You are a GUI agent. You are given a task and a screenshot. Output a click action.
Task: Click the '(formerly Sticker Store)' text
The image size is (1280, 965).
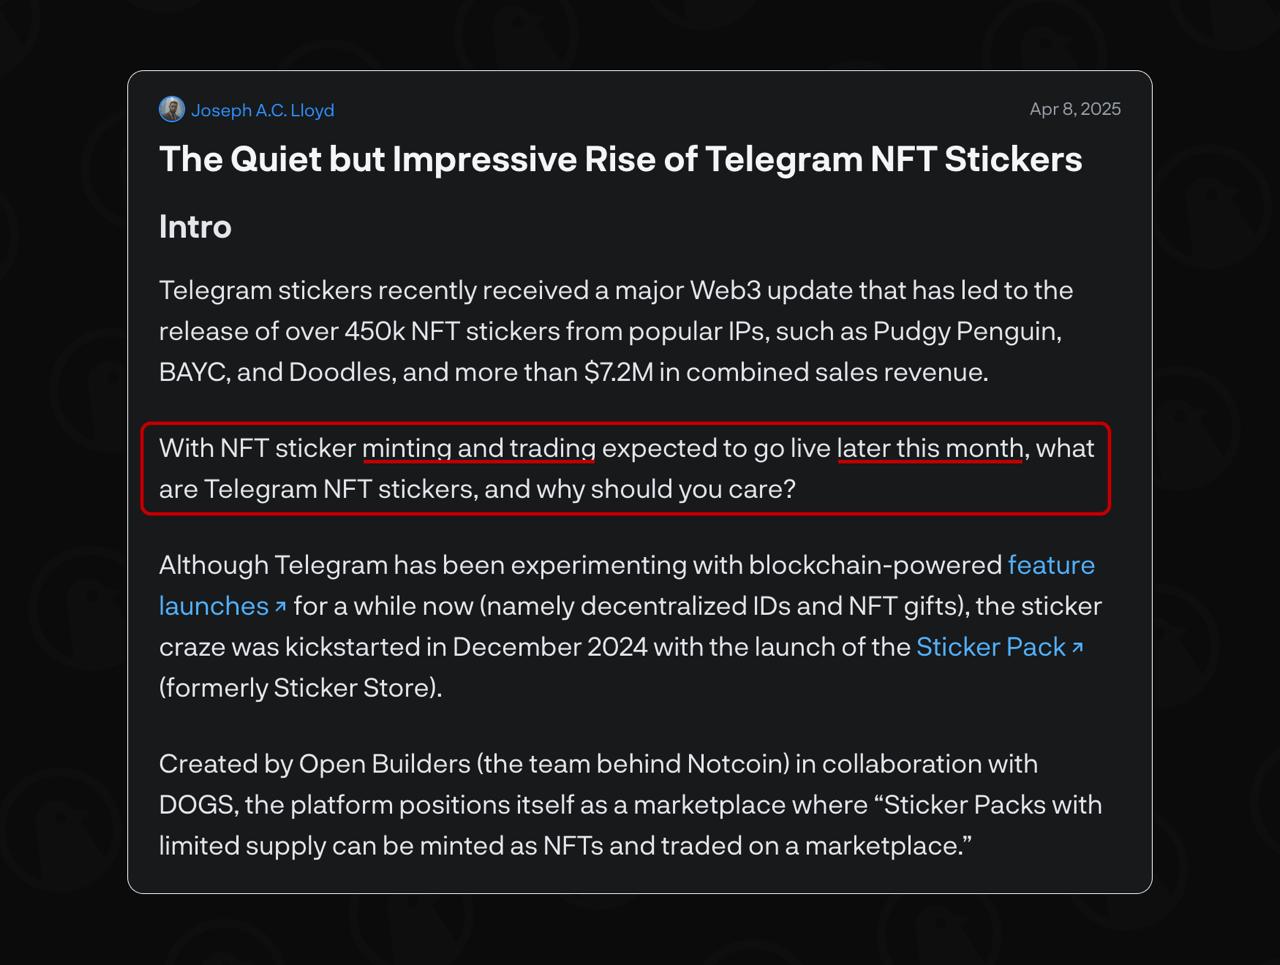[x=300, y=688]
